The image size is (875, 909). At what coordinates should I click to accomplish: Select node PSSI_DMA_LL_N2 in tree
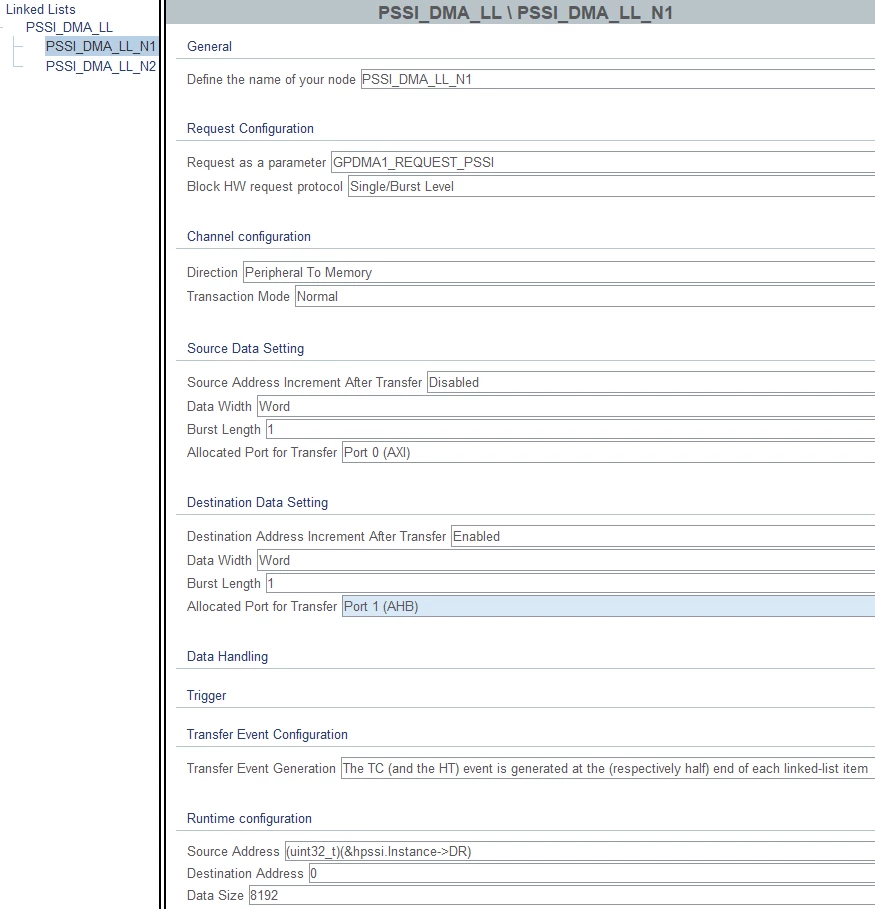(101, 67)
